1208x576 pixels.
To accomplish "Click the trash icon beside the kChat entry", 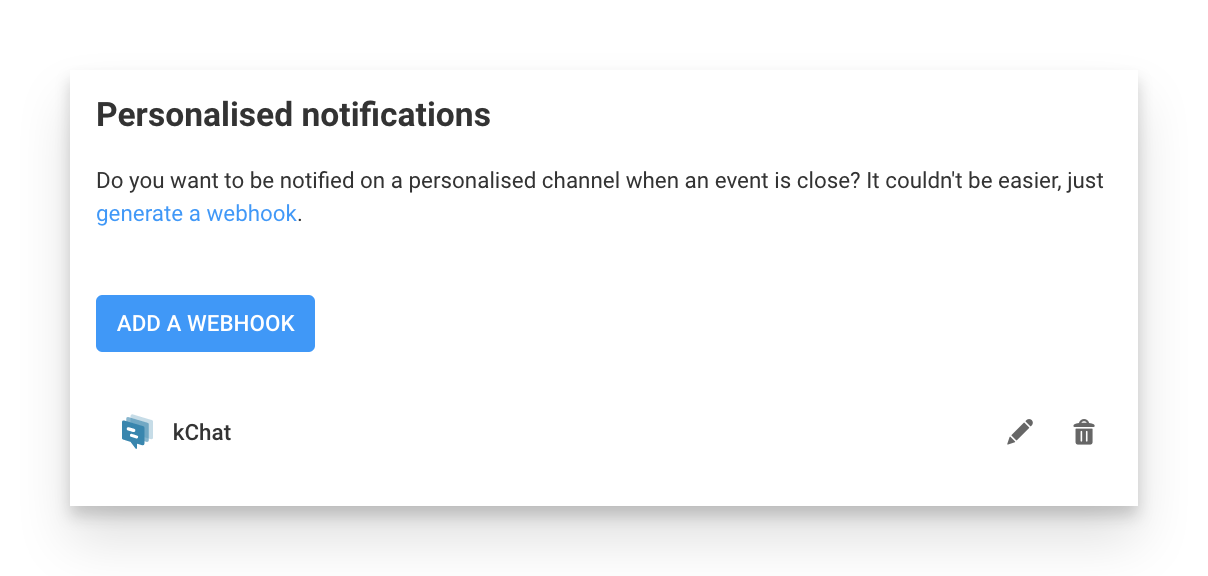I will (1084, 432).
